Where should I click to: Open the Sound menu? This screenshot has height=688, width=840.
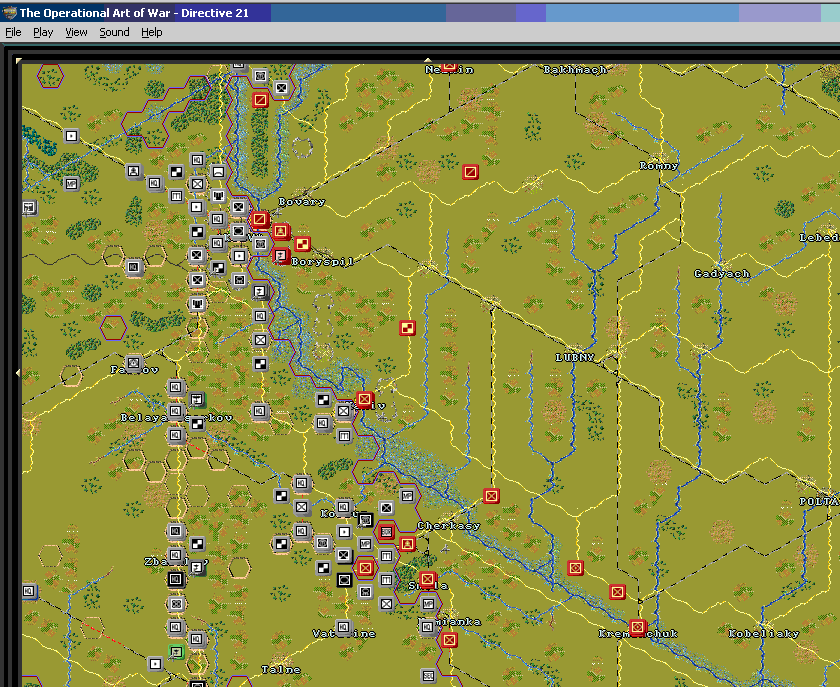(114, 32)
